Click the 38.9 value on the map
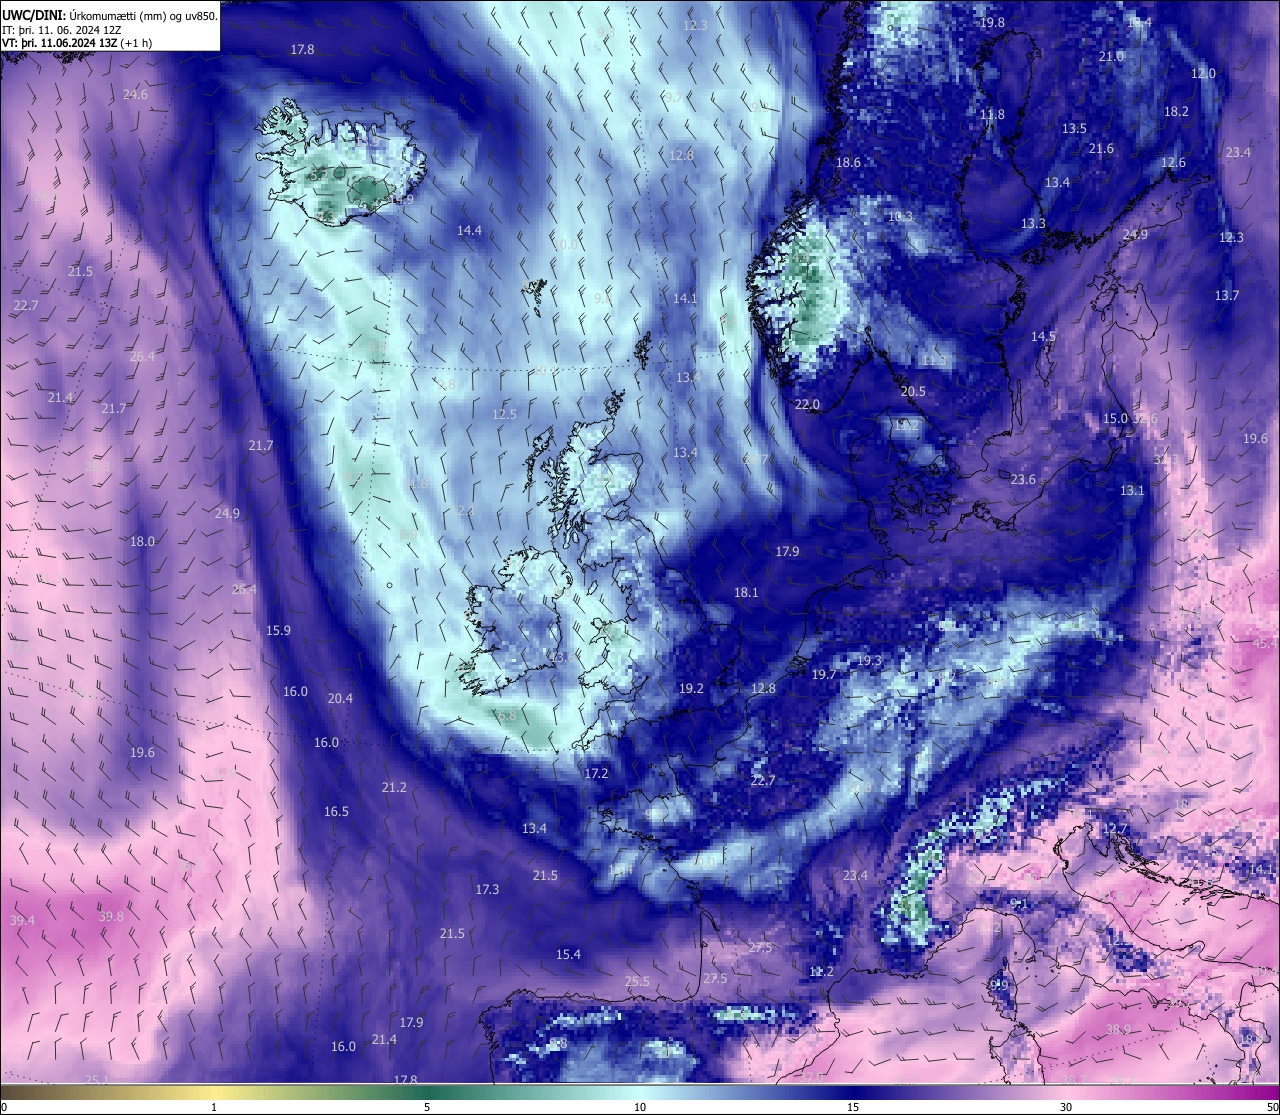Screen dimensions: 1280x1115 1118,1029
